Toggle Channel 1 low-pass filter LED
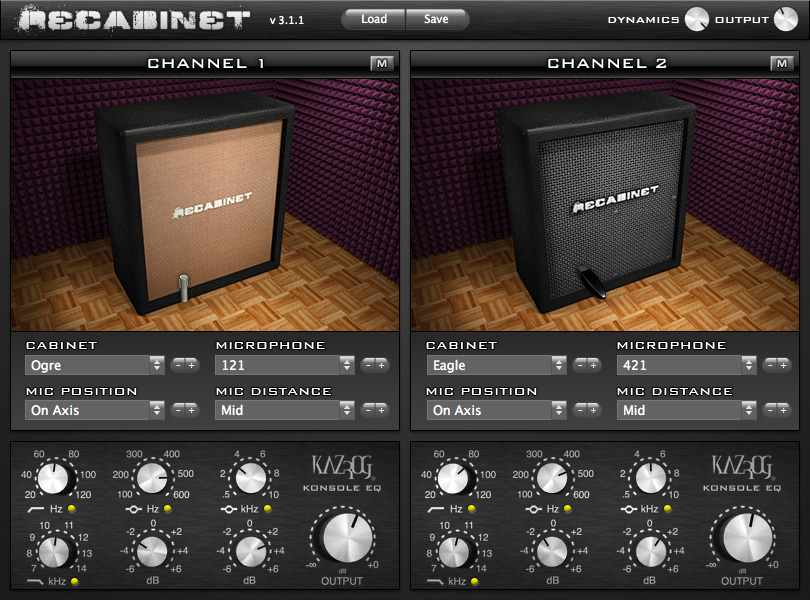 point(75,581)
